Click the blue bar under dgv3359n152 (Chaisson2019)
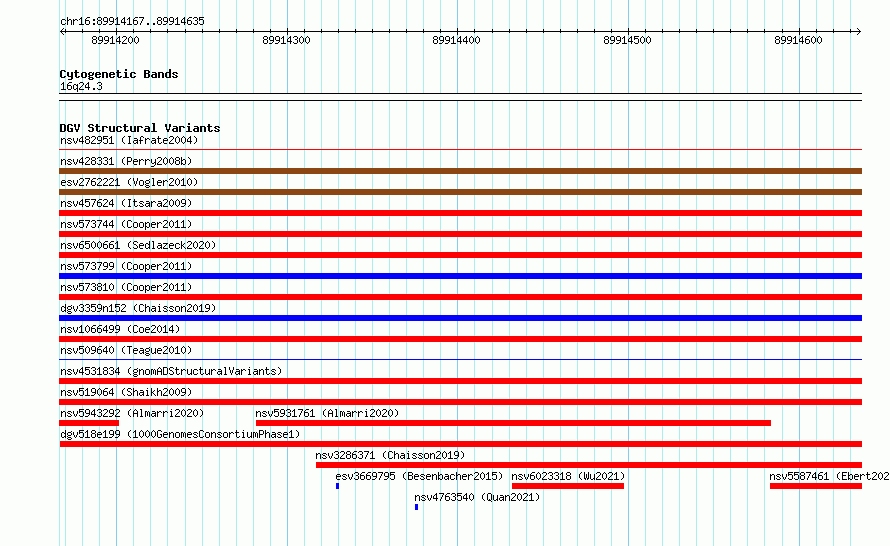The image size is (890, 546). 460,318
